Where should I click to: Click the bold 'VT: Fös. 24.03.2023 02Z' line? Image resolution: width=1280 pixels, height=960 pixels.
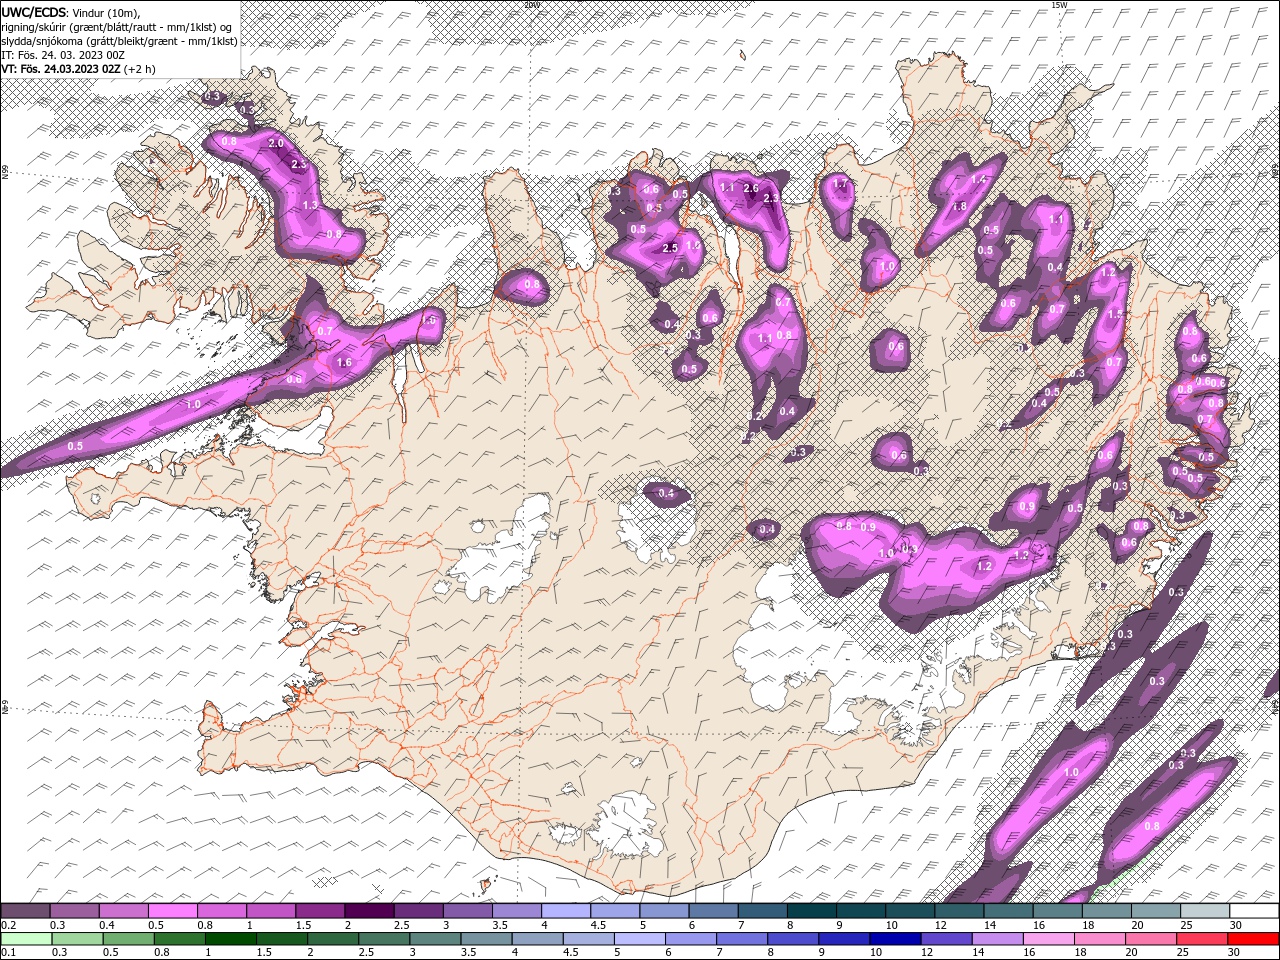(61, 69)
